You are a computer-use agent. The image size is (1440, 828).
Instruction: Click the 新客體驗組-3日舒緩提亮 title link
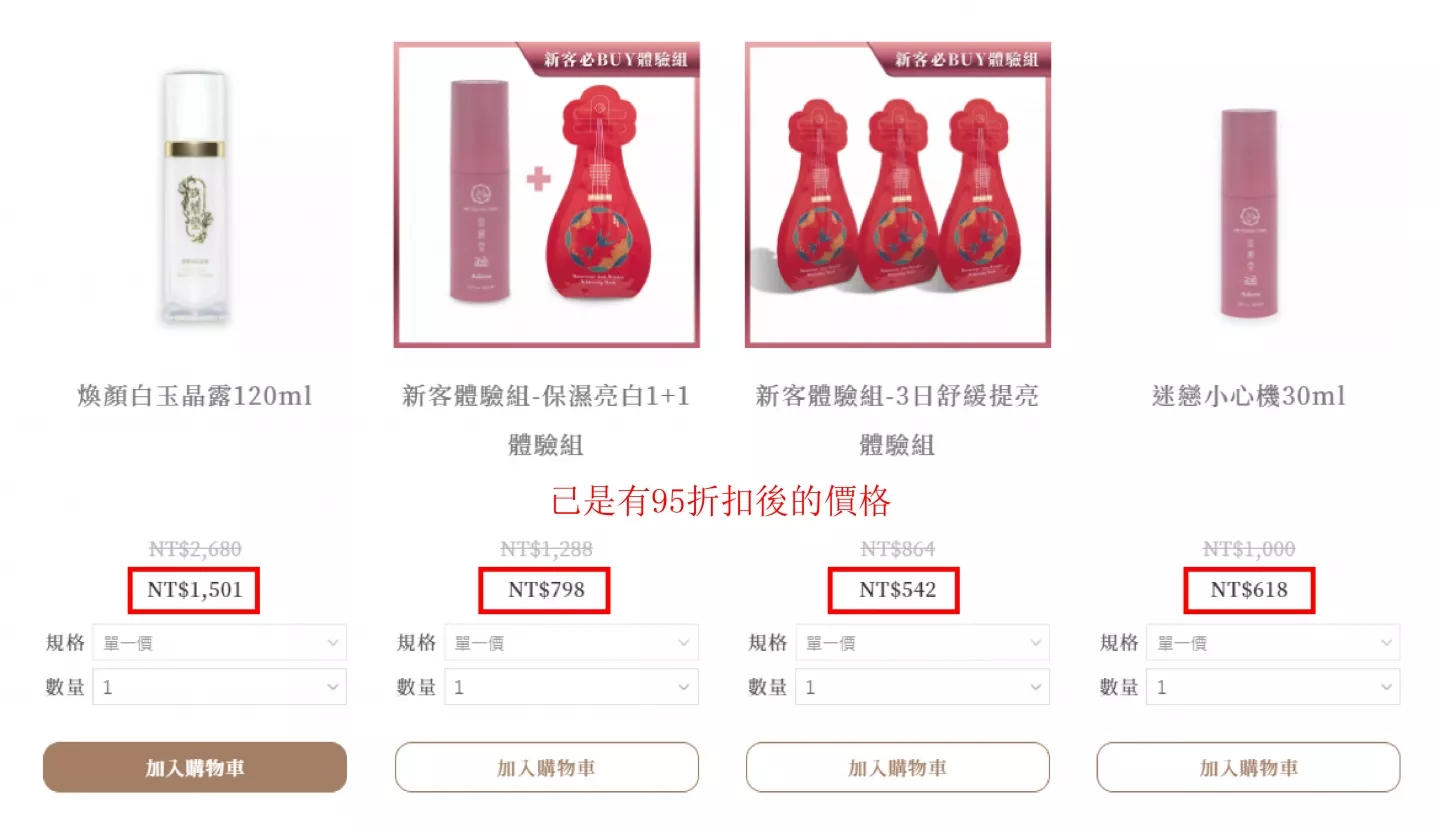pos(897,420)
